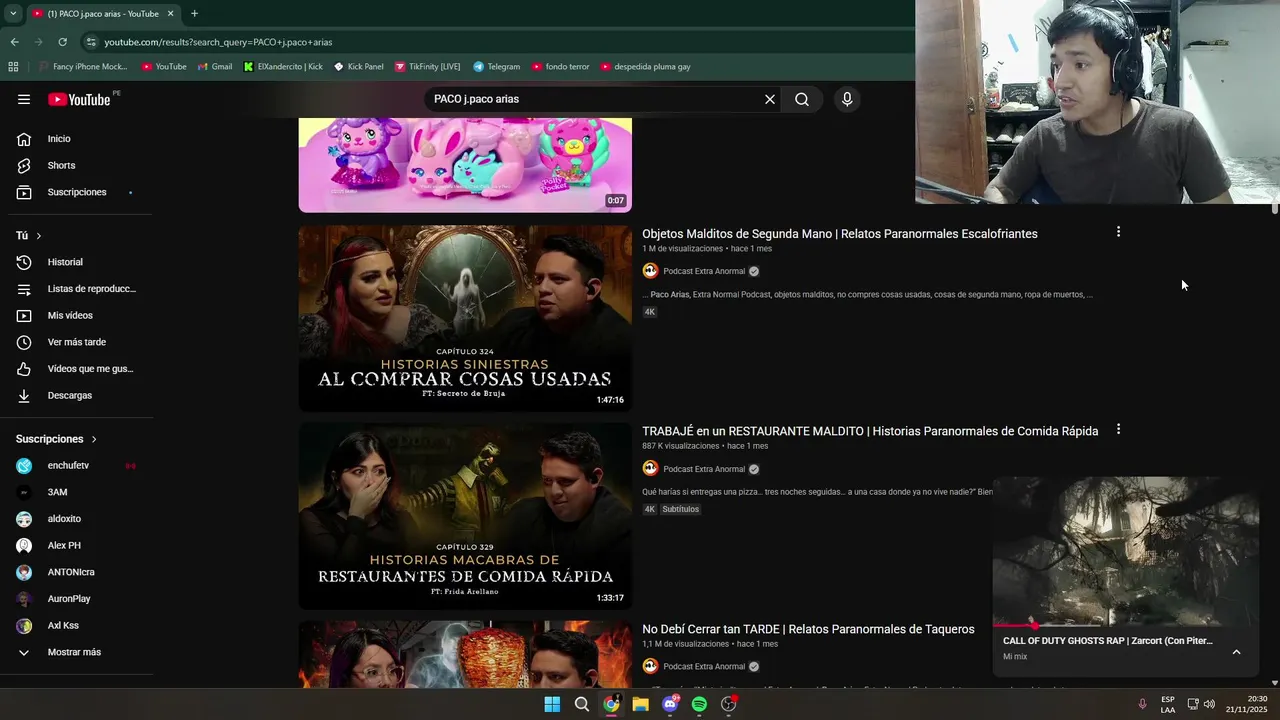Expand the Suscripciones heading chevron
Image resolution: width=1280 pixels, height=720 pixels.
tap(94, 439)
